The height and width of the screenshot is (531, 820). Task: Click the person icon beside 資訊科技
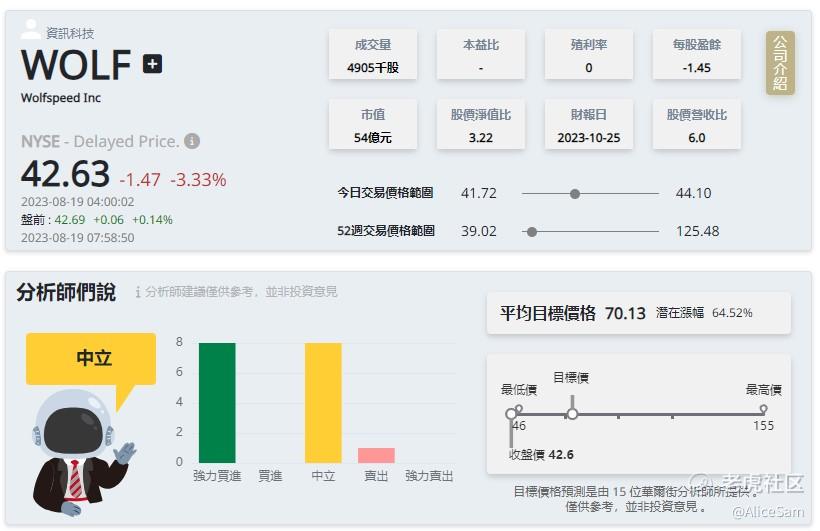30,29
